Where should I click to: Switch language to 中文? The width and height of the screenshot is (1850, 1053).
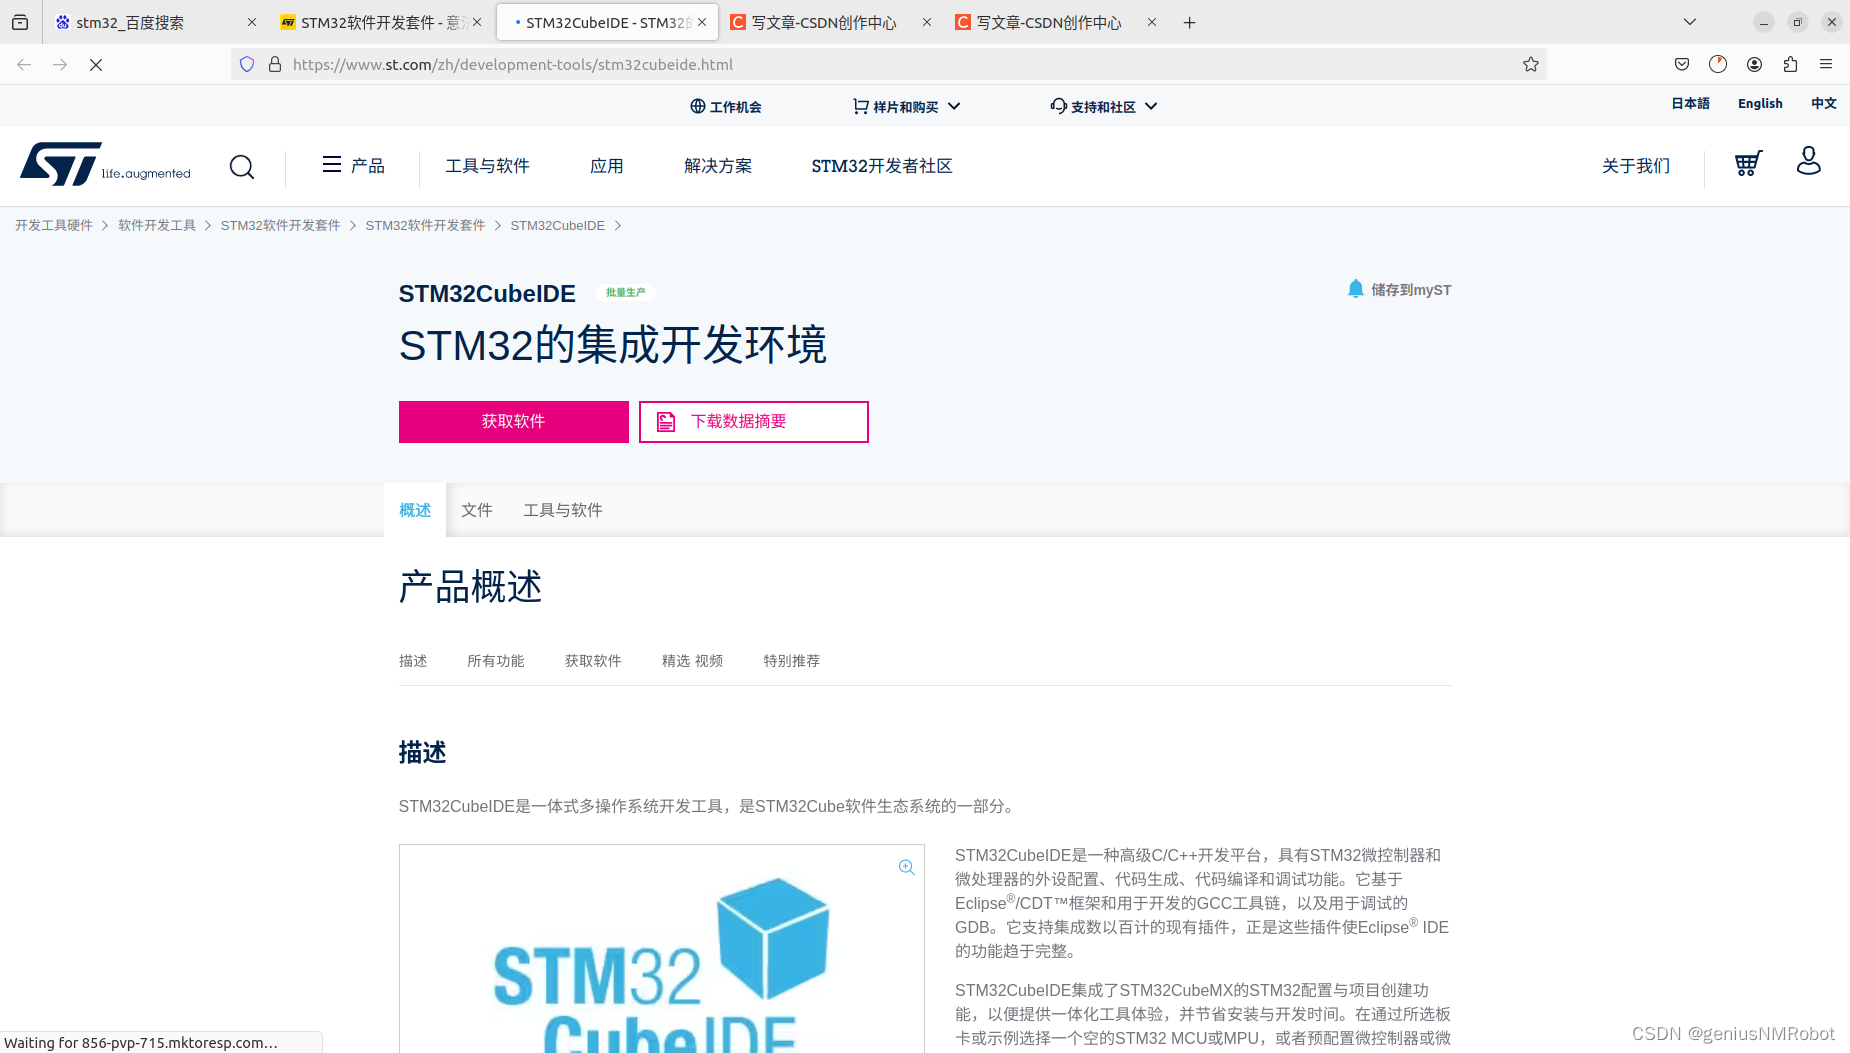click(1824, 103)
